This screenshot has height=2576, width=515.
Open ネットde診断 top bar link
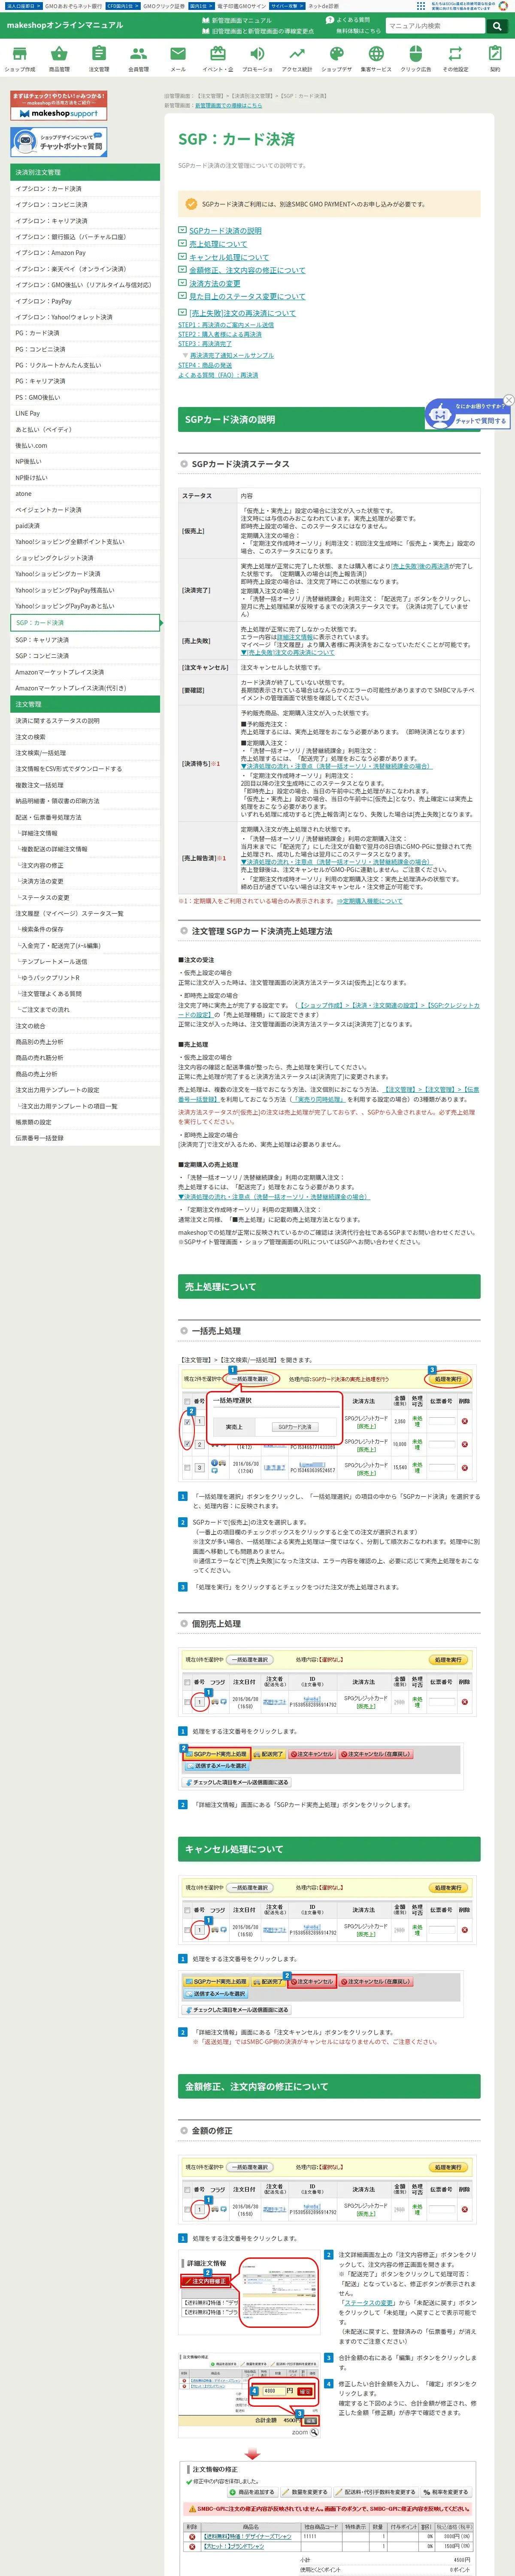point(324,6)
